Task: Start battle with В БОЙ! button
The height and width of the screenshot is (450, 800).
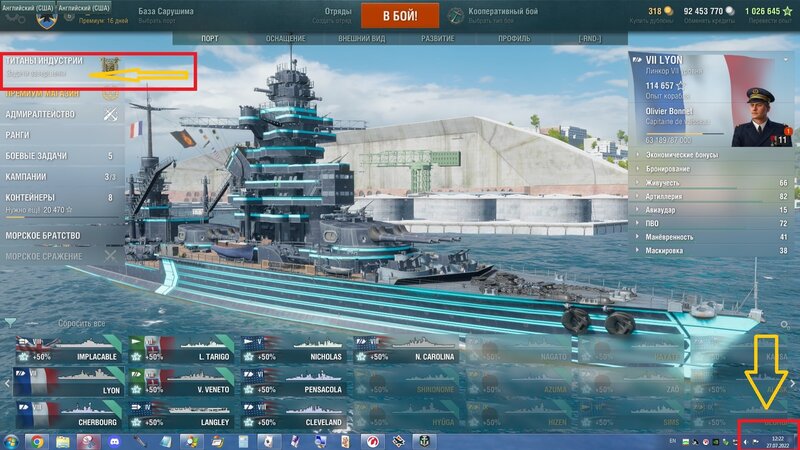Action: 400,15
